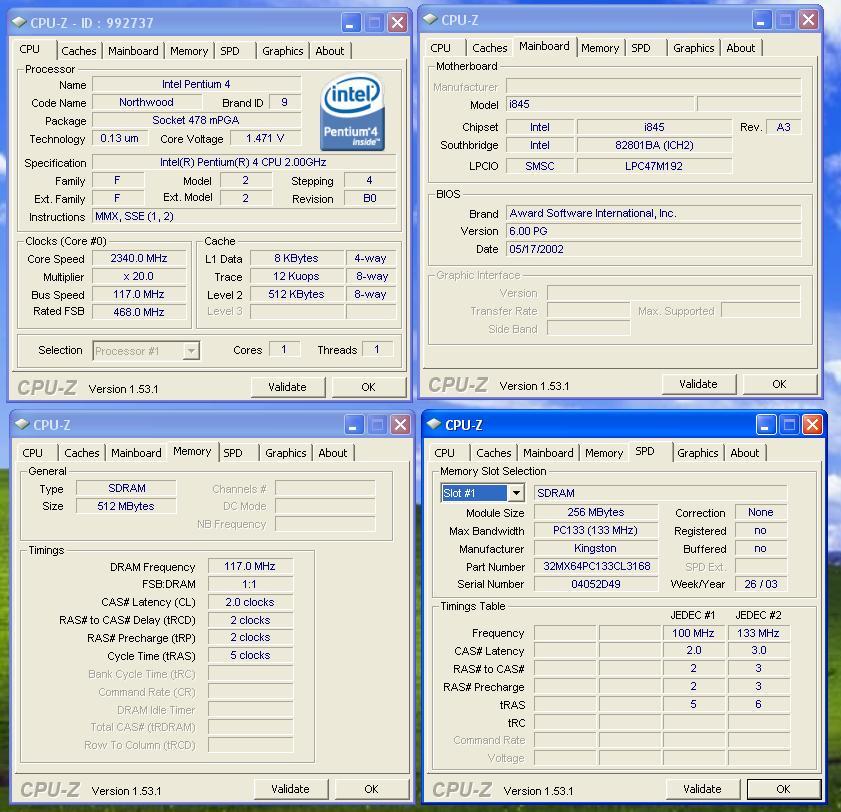Click the Serial Number 04052D49 field
Image resolution: width=841 pixels, height=812 pixels.
[596, 584]
